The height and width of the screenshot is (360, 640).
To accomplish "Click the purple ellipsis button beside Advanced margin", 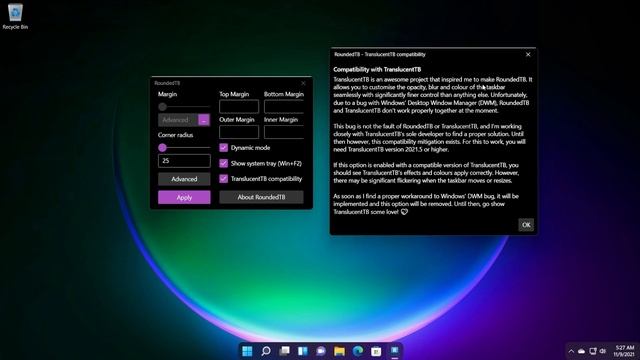I will tap(204, 120).
